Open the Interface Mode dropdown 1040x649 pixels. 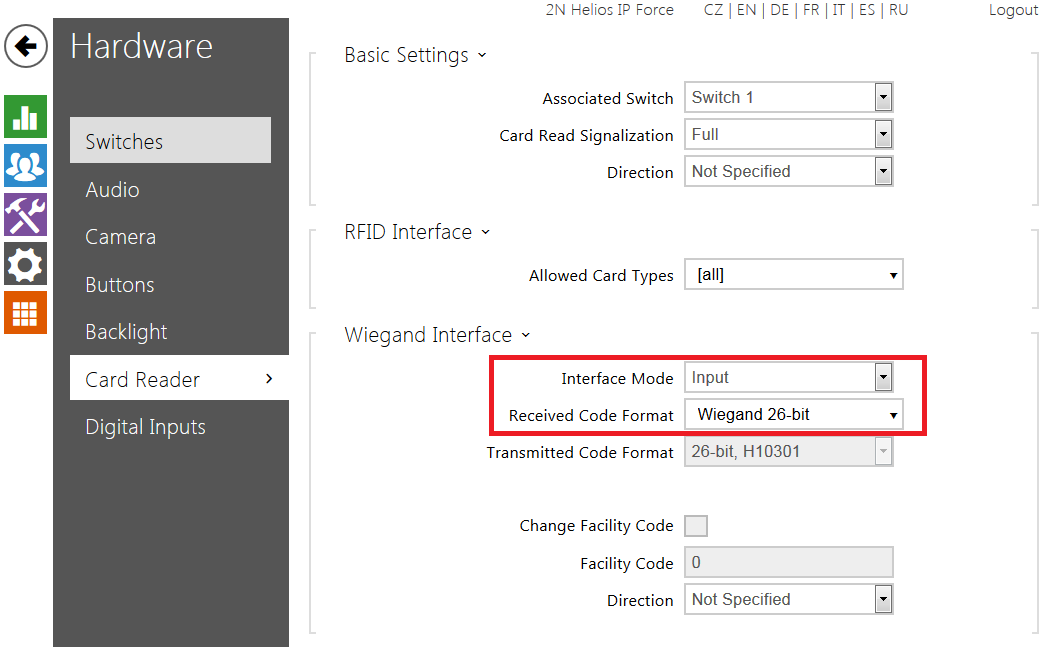click(x=788, y=378)
